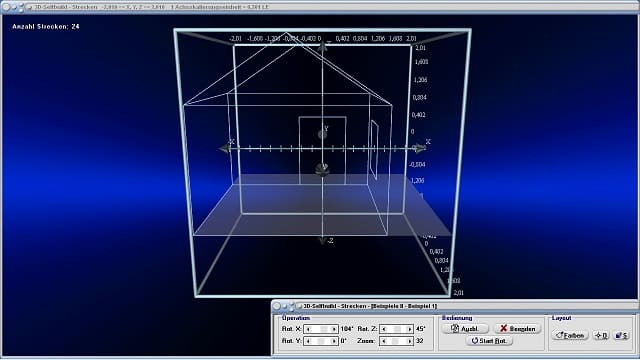Click the positive X axis arrowhead
Screen dimensions: 640x360
click(x=419, y=149)
